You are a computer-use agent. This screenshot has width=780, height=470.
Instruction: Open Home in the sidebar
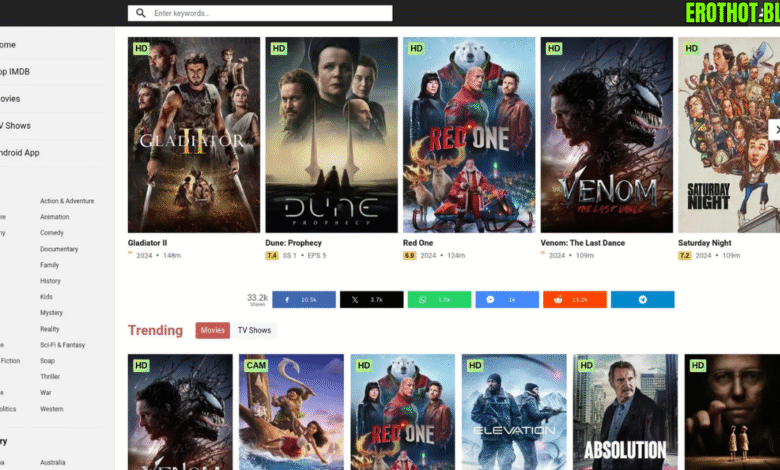[x=8, y=45]
